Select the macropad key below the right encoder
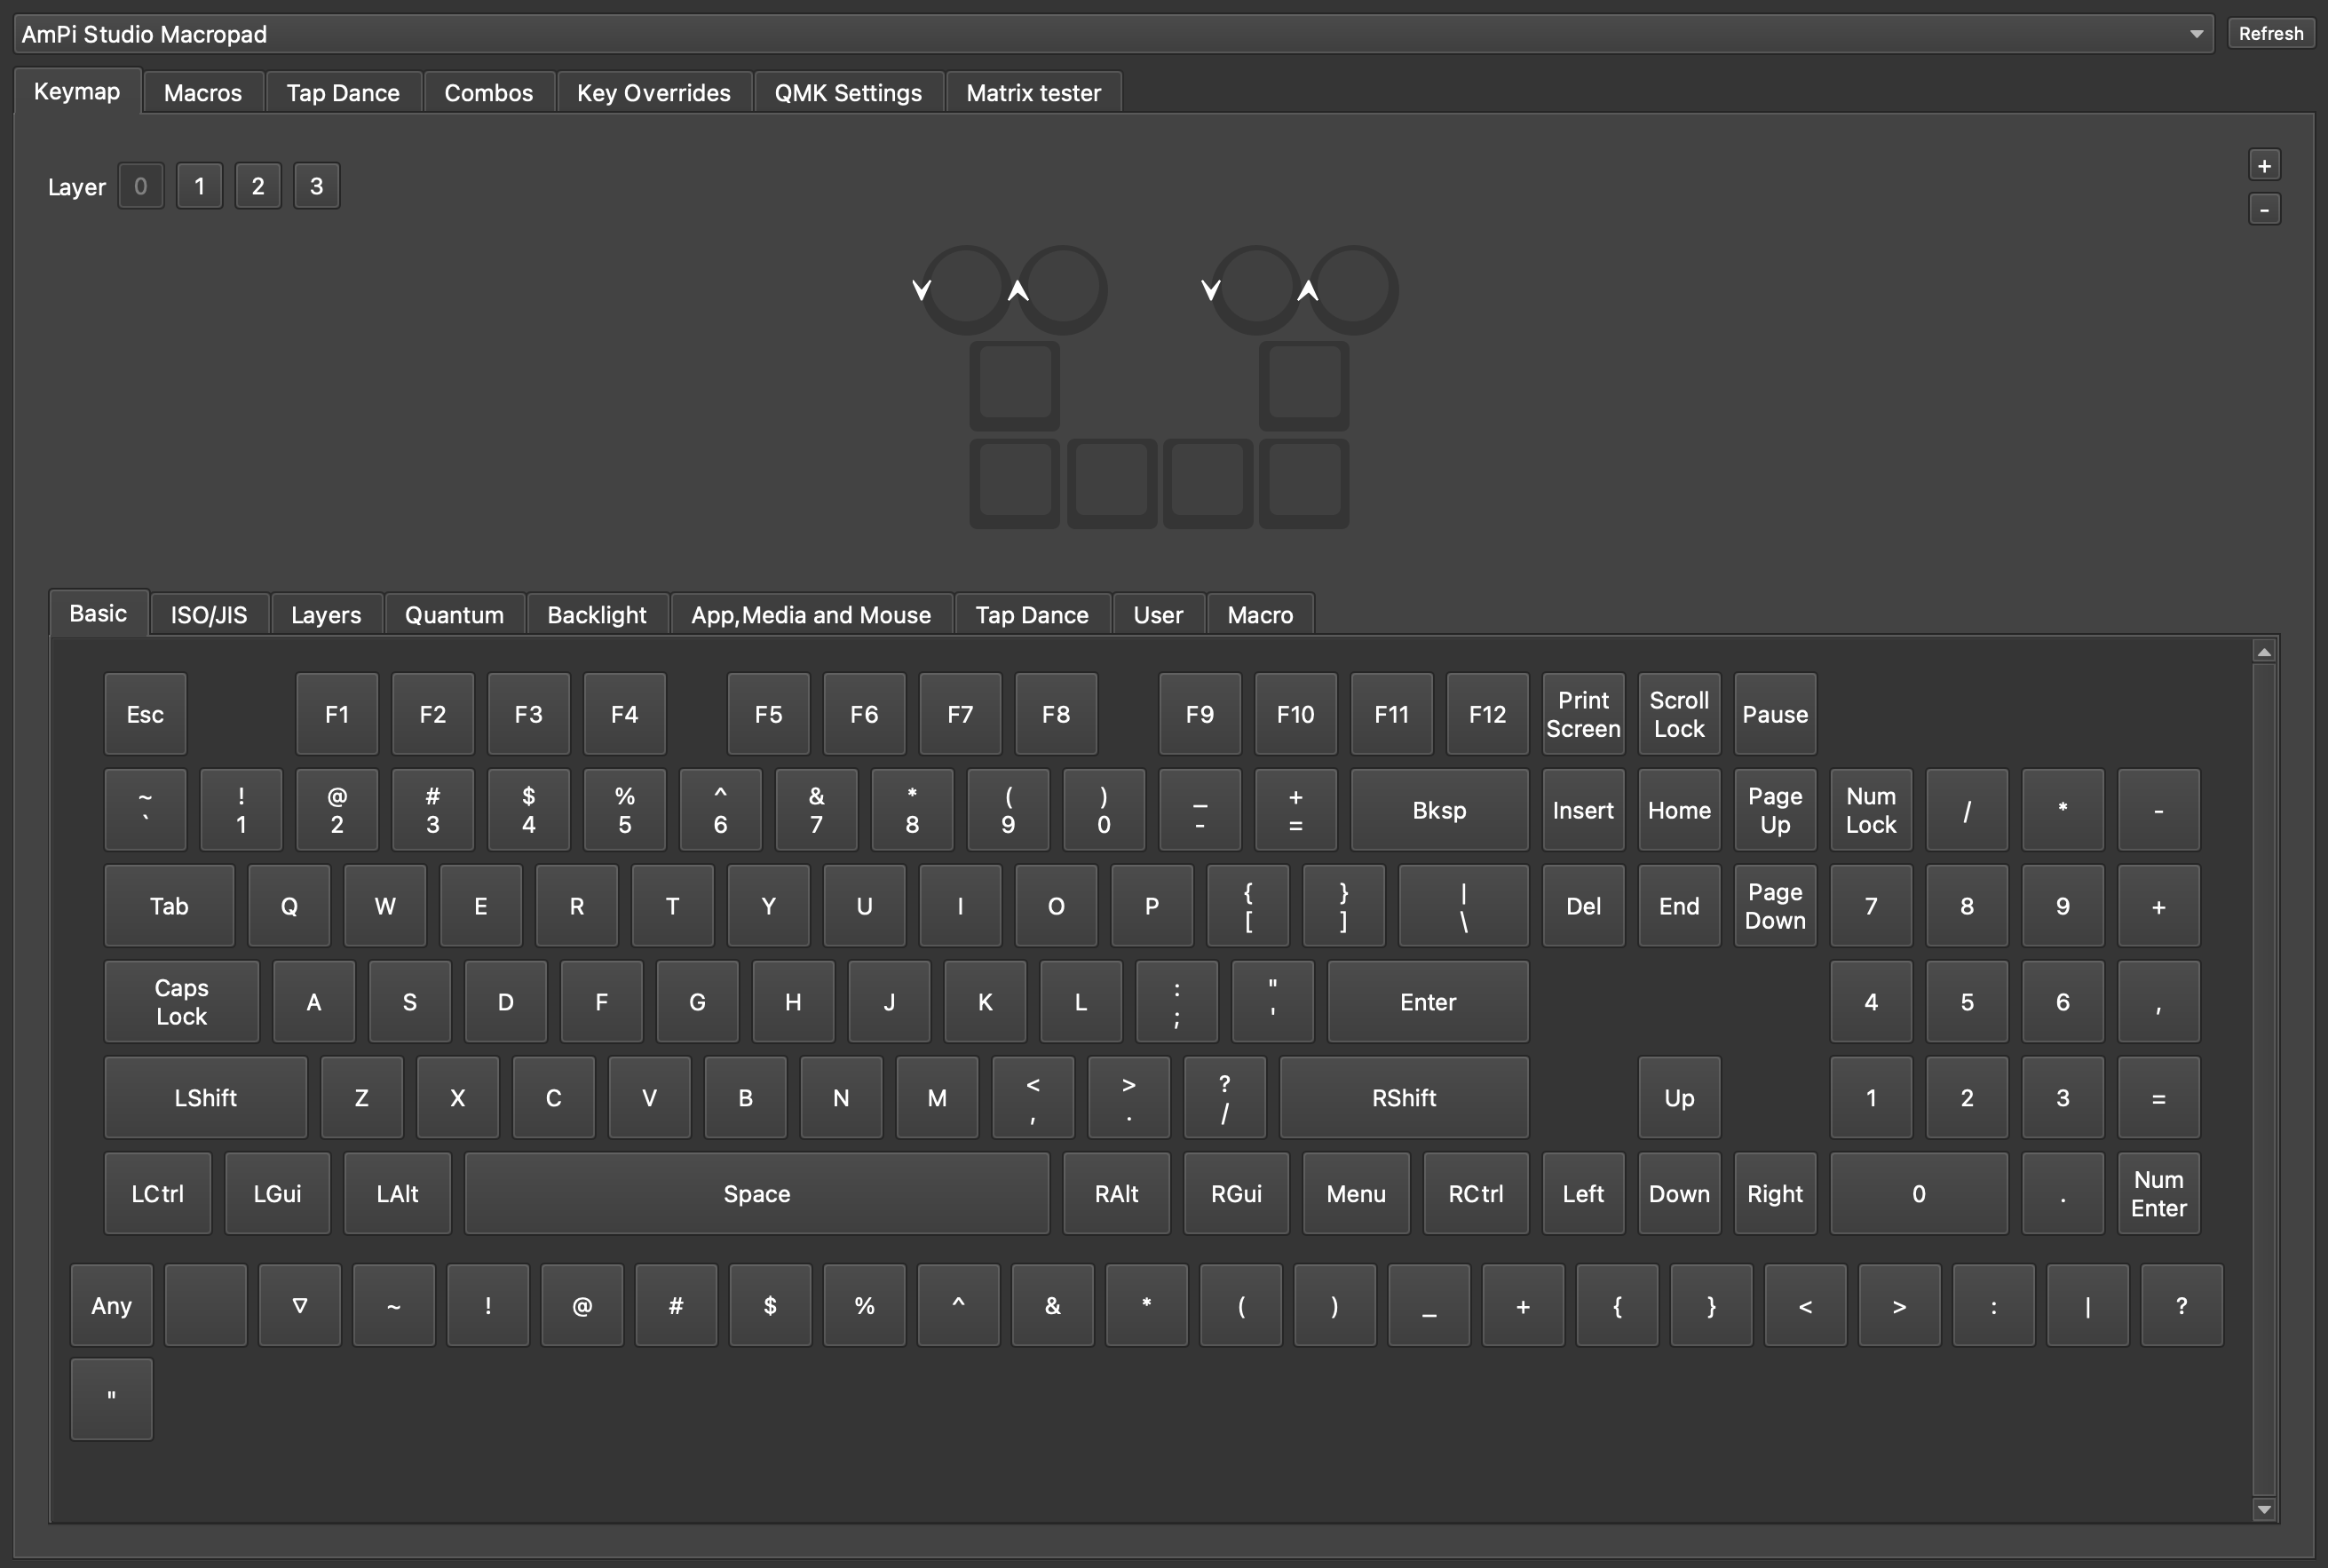 (x=1304, y=386)
